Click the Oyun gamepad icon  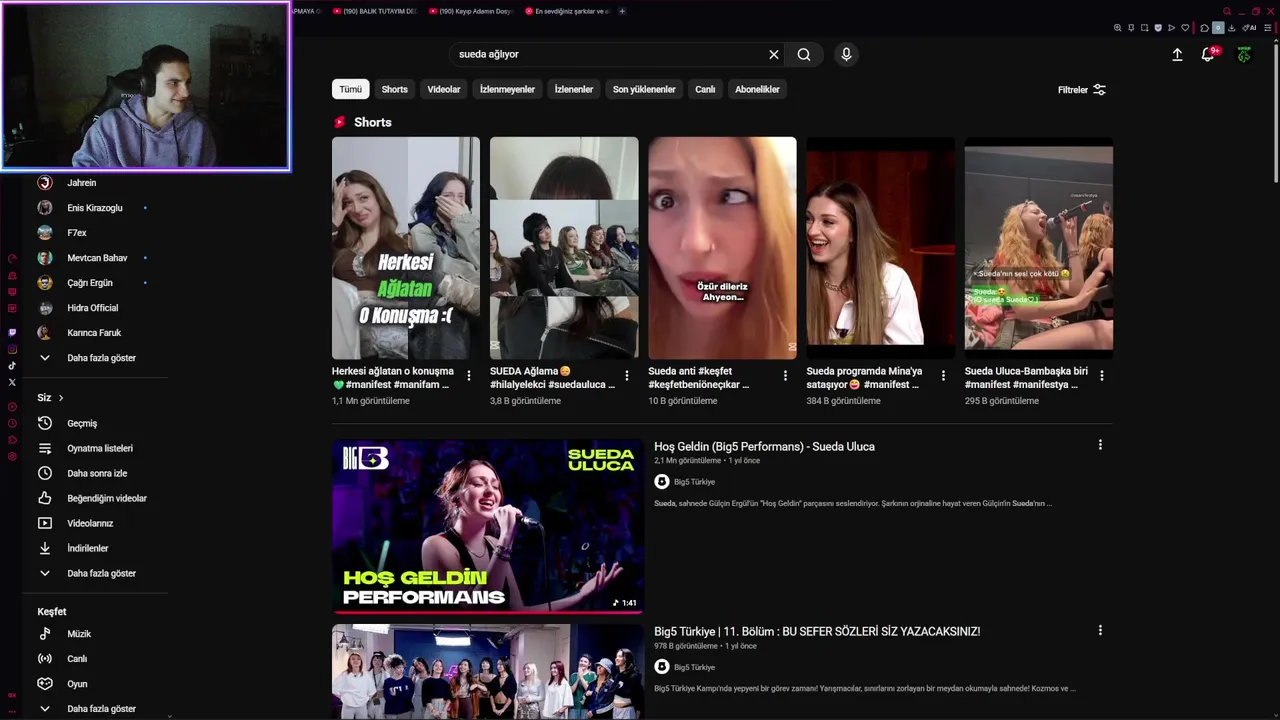[45, 684]
